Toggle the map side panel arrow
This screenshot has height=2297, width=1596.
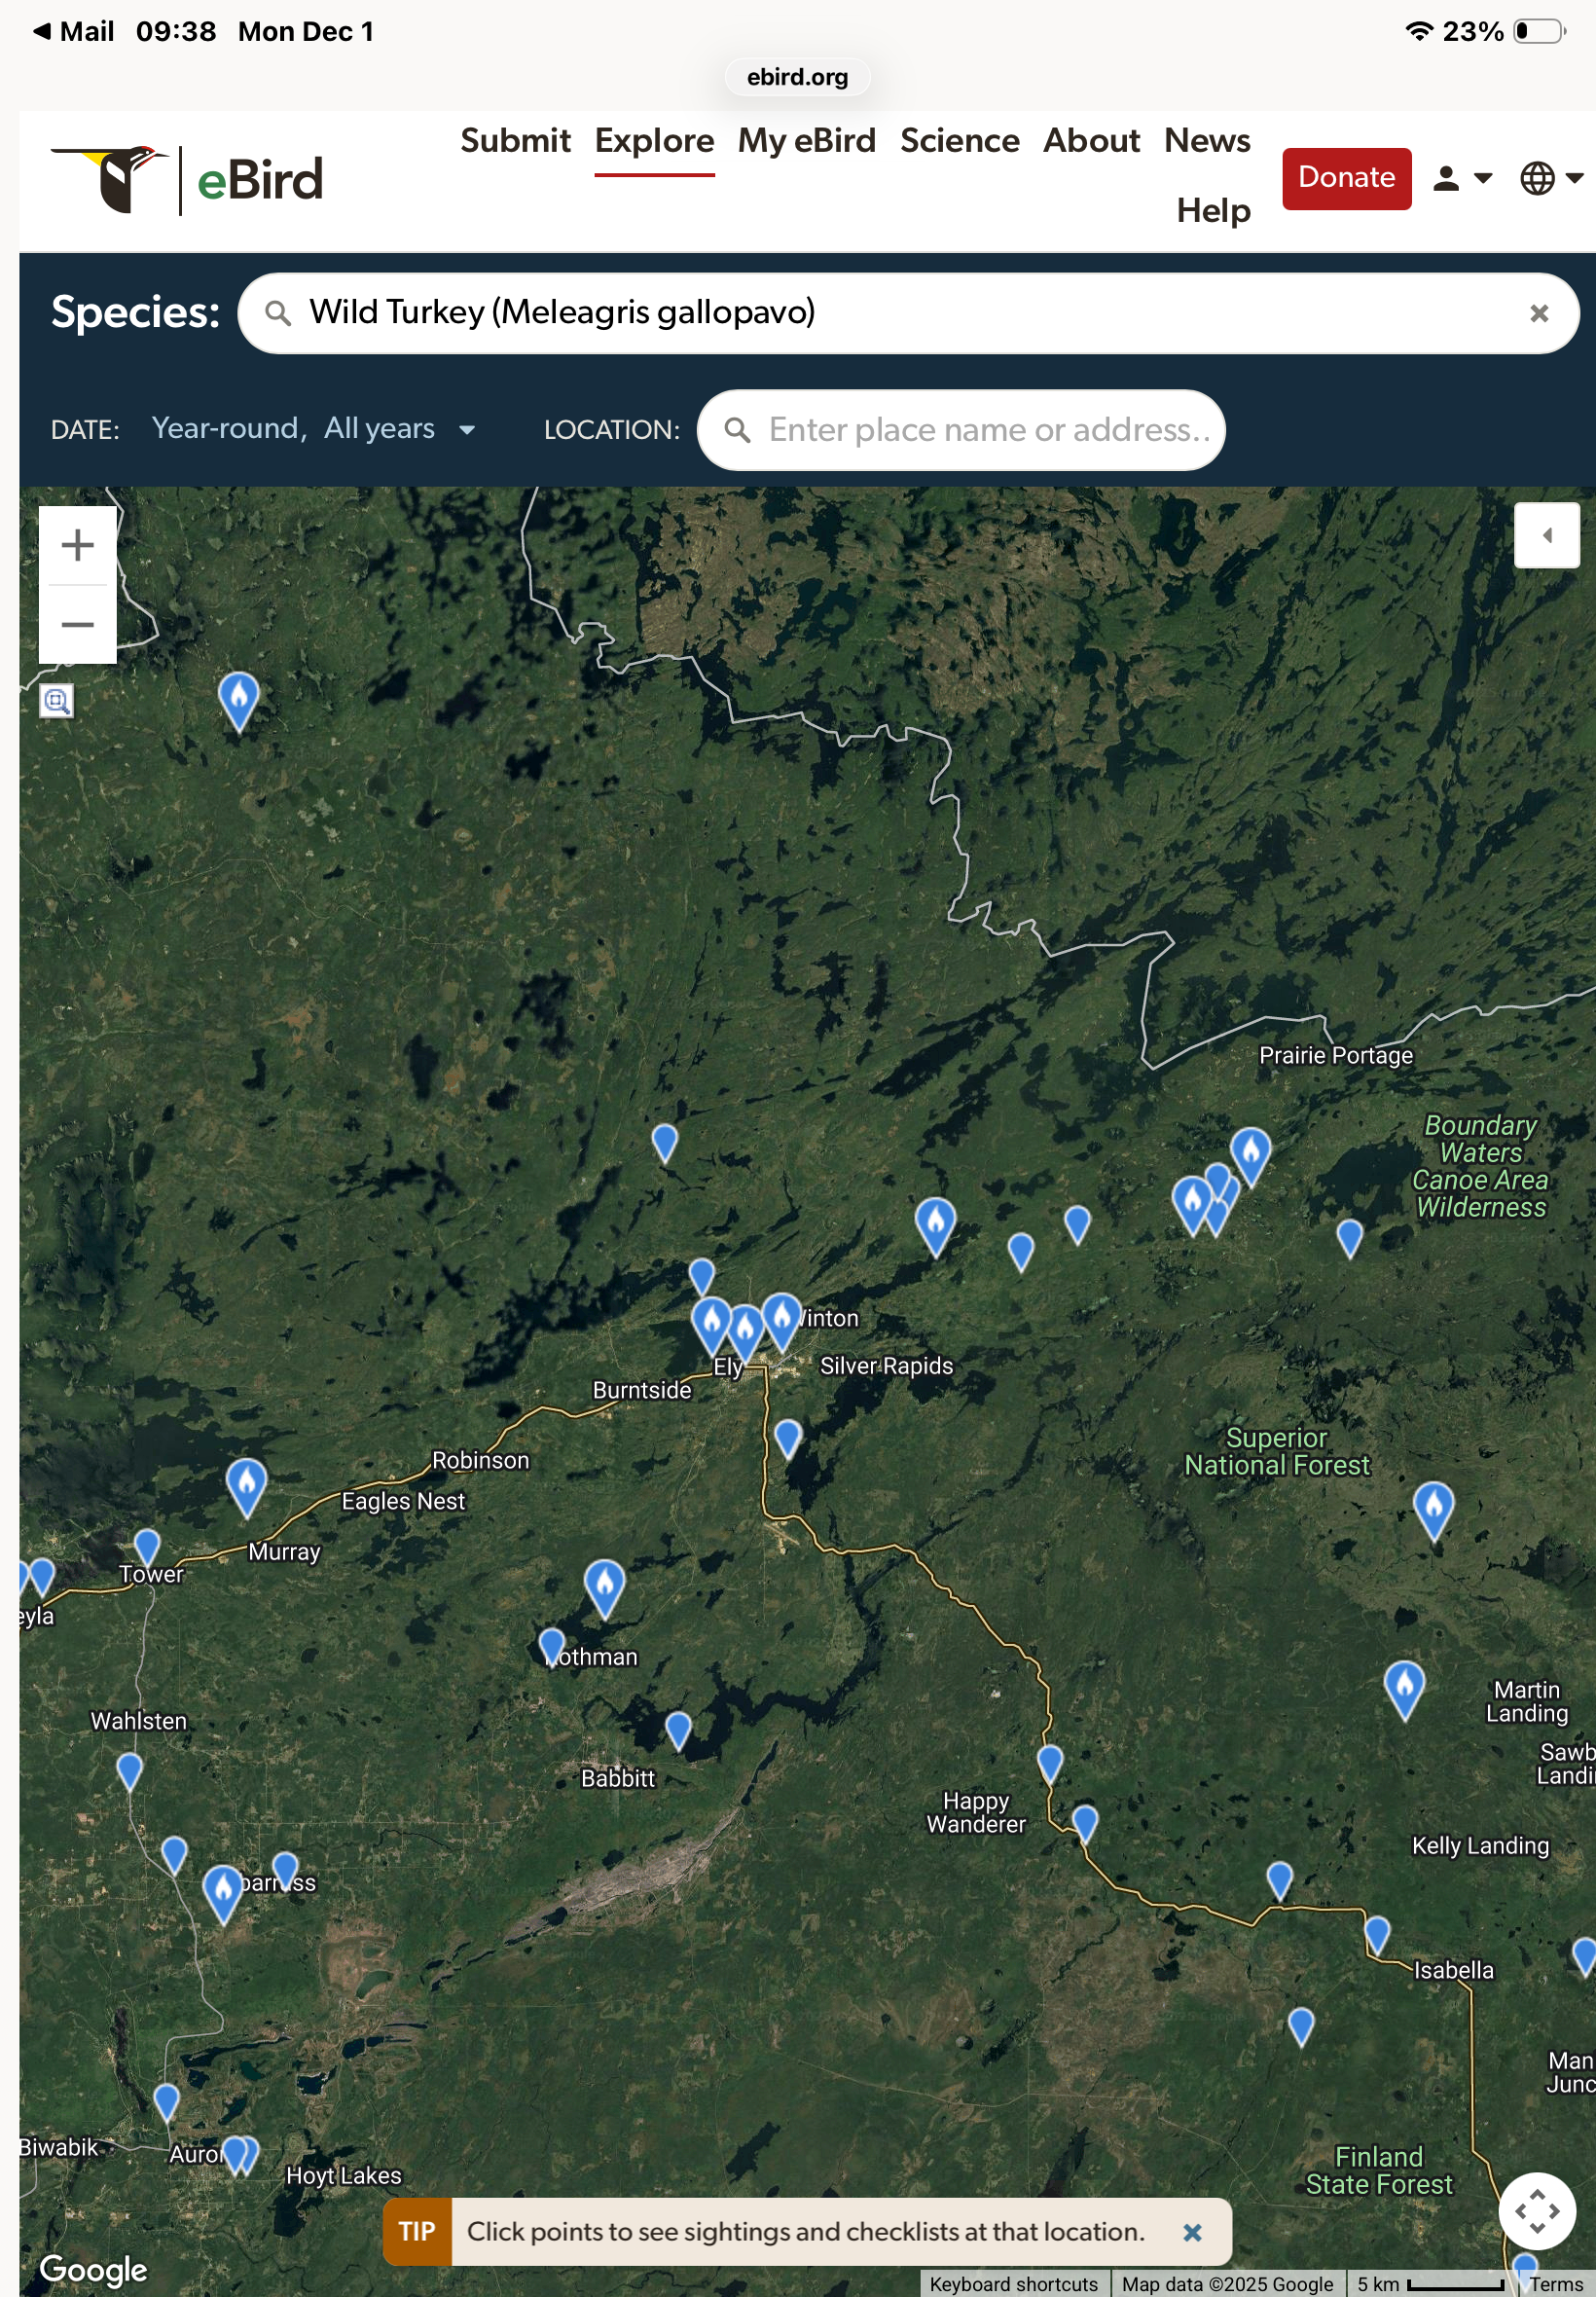[x=1546, y=536]
